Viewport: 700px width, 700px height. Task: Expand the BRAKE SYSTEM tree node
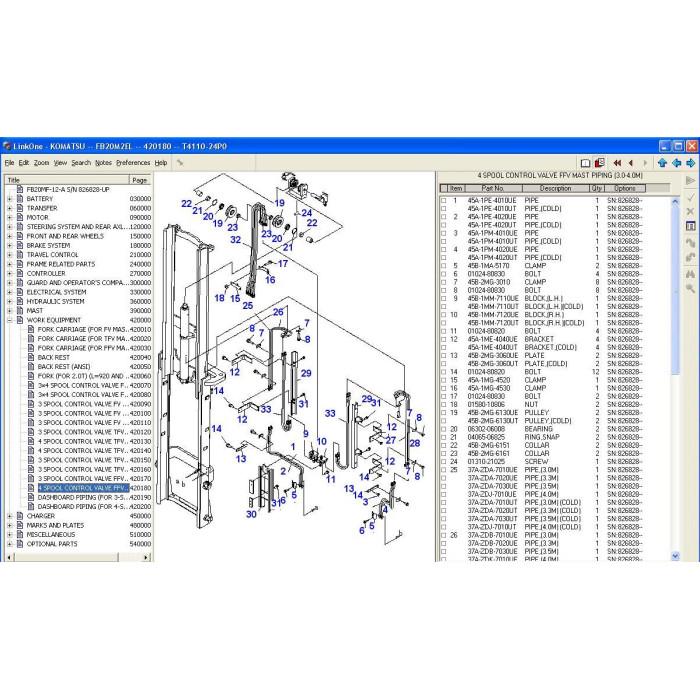(x=10, y=246)
